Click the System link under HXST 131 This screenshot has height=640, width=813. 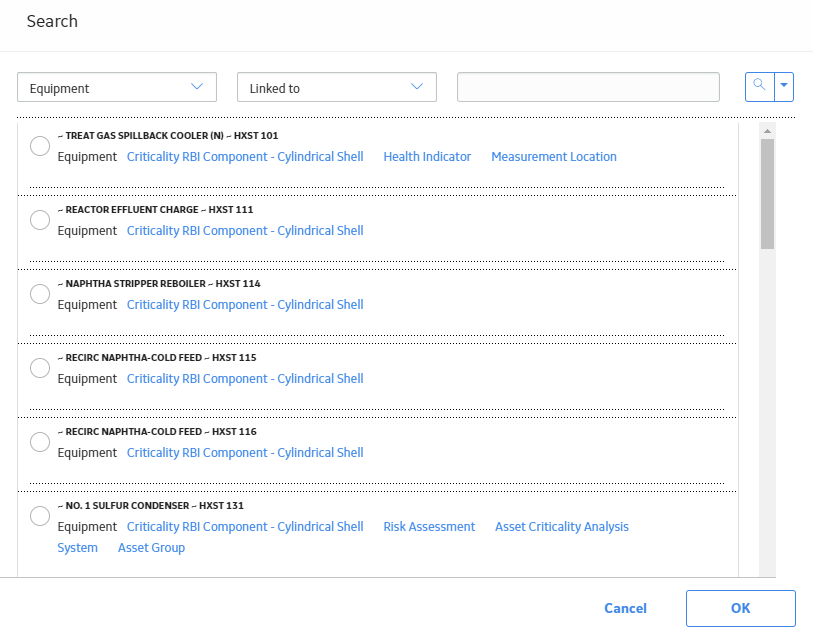(x=77, y=548)
